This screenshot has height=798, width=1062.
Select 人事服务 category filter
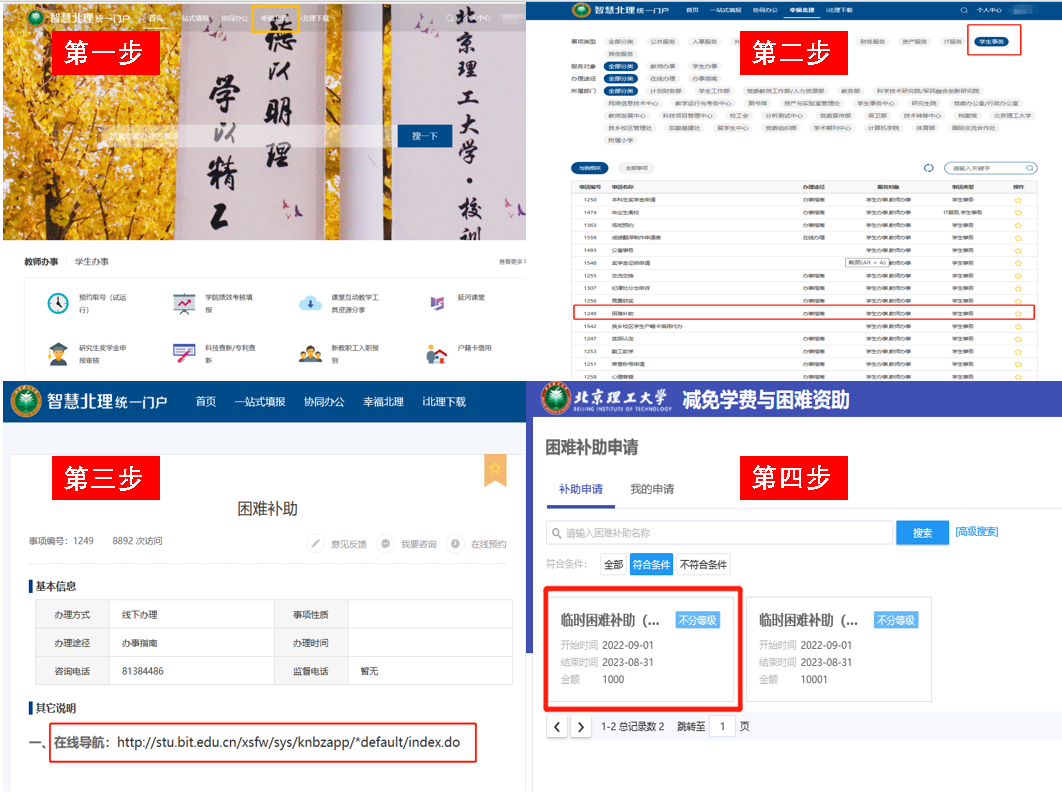[704, 42]
